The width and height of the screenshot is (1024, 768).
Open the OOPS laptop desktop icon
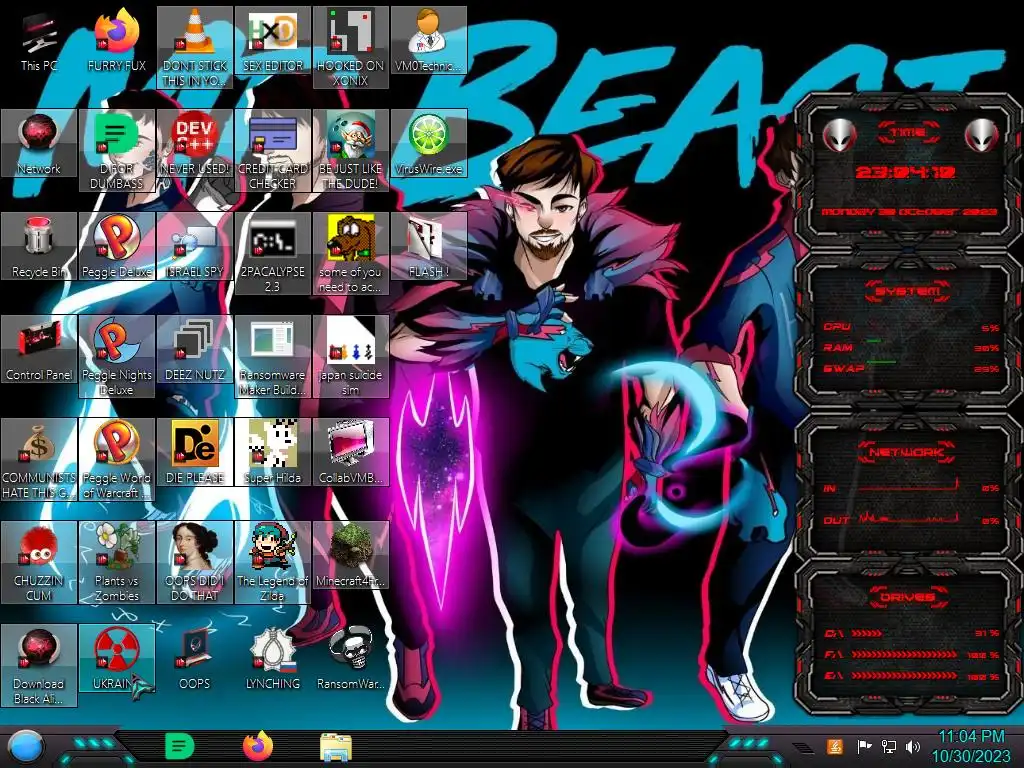(195, 658)
